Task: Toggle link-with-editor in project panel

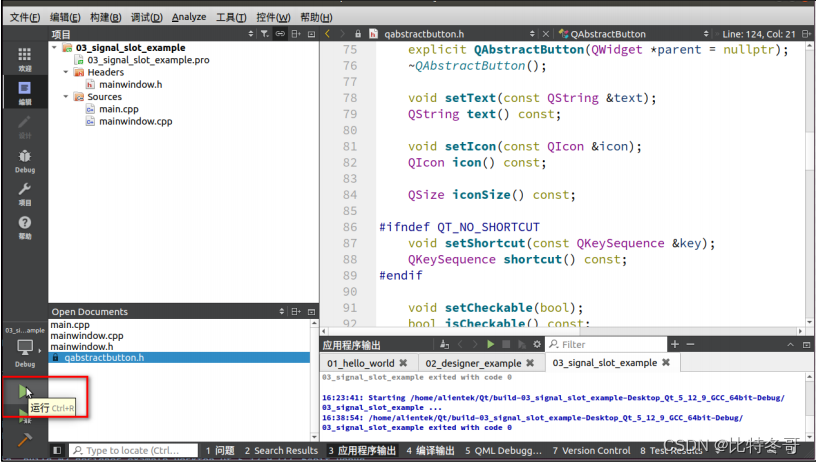Action: [281, 33]
